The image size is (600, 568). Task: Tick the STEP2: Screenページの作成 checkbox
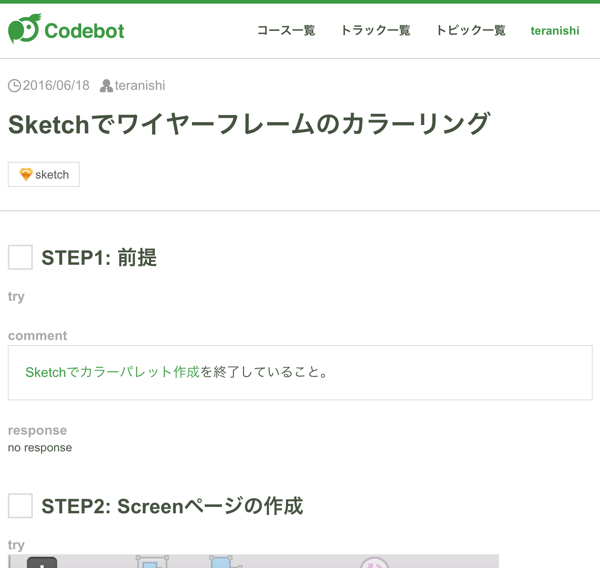[x=20, y=505]
